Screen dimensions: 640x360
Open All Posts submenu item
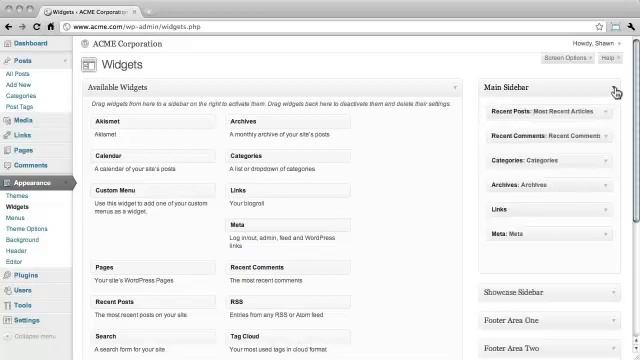tap(18, 74)
